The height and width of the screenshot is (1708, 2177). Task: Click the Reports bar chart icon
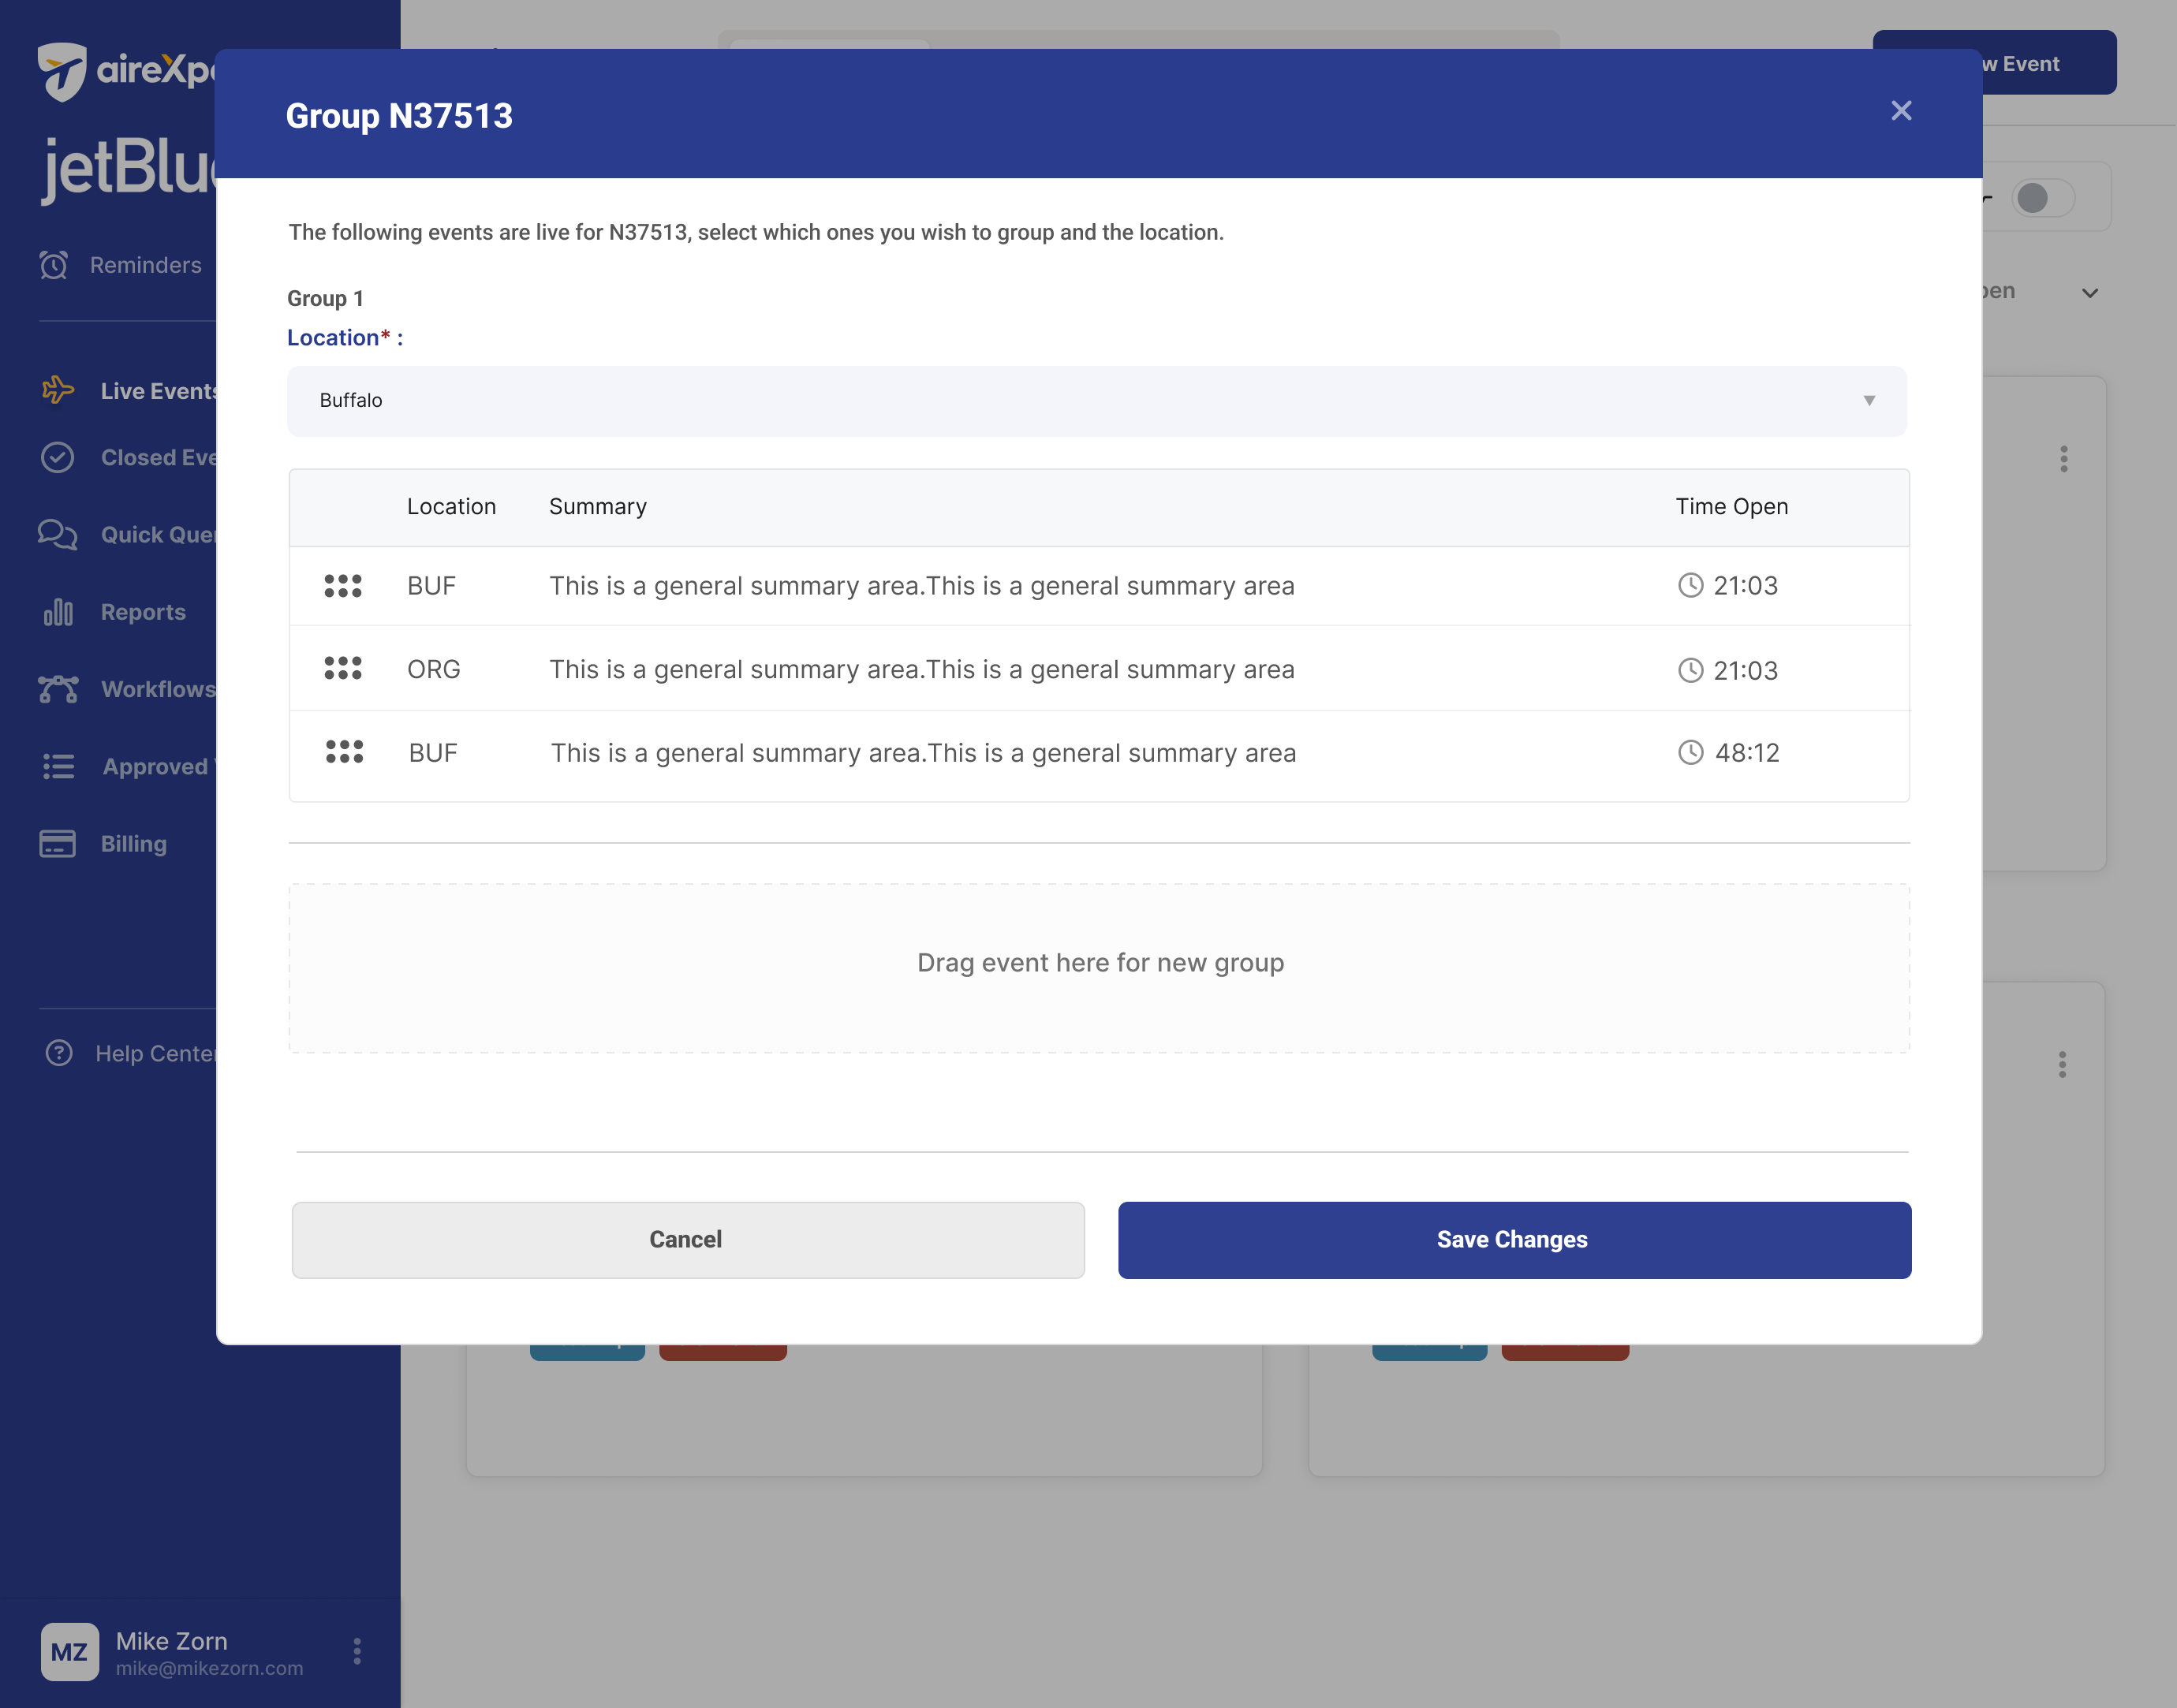point(58,612)
